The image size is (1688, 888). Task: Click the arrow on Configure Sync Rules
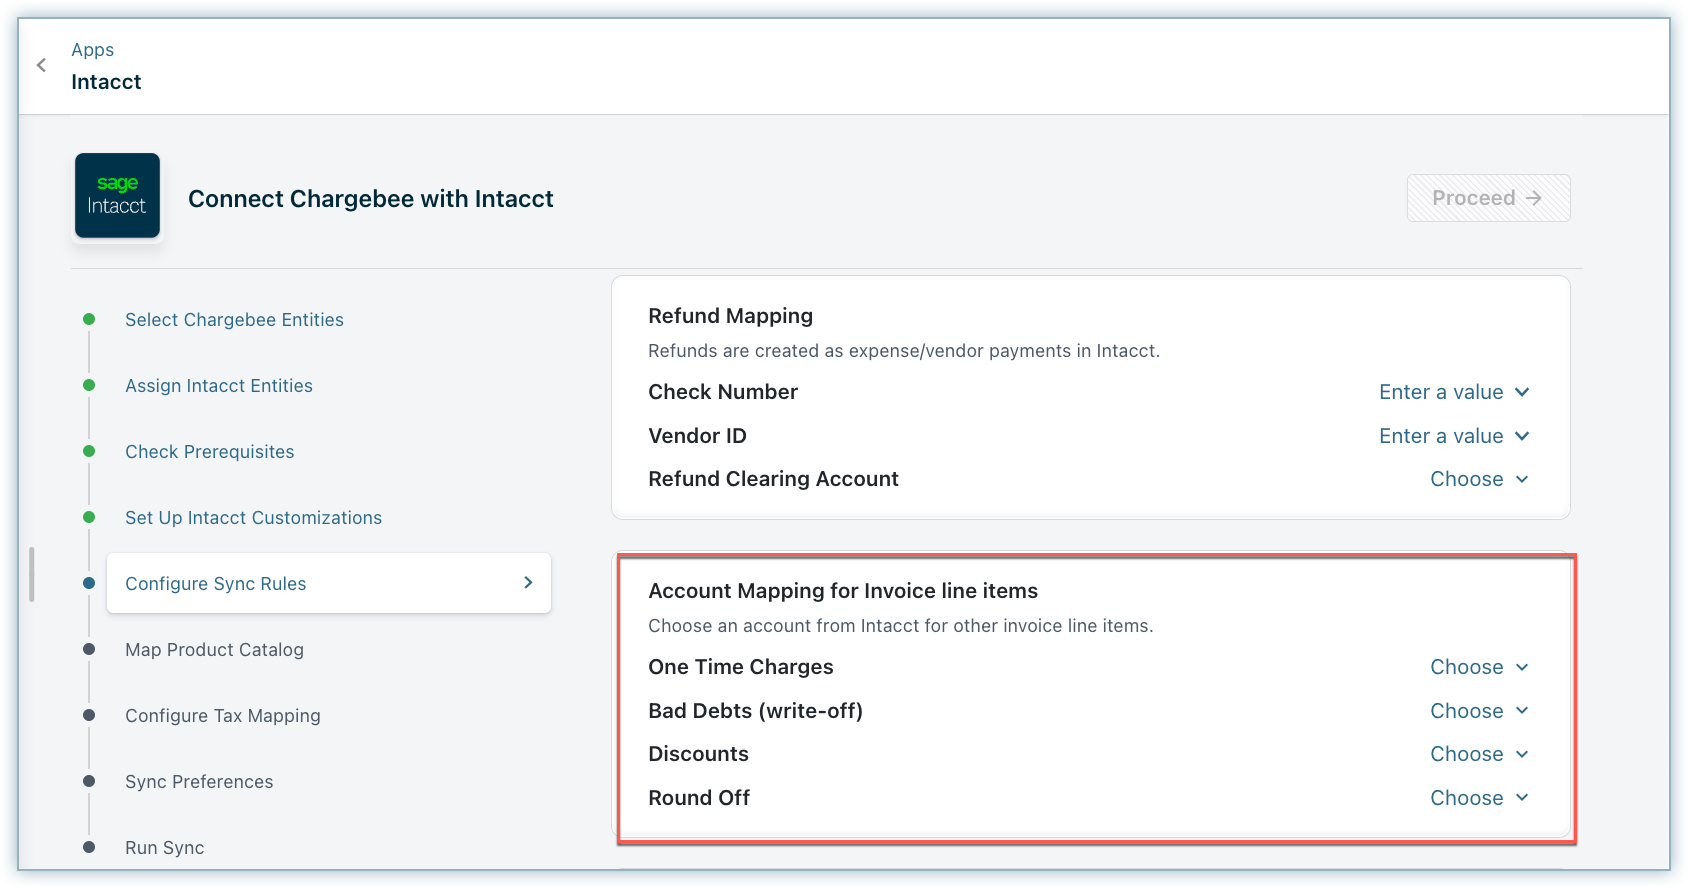[x=528, y=583]
